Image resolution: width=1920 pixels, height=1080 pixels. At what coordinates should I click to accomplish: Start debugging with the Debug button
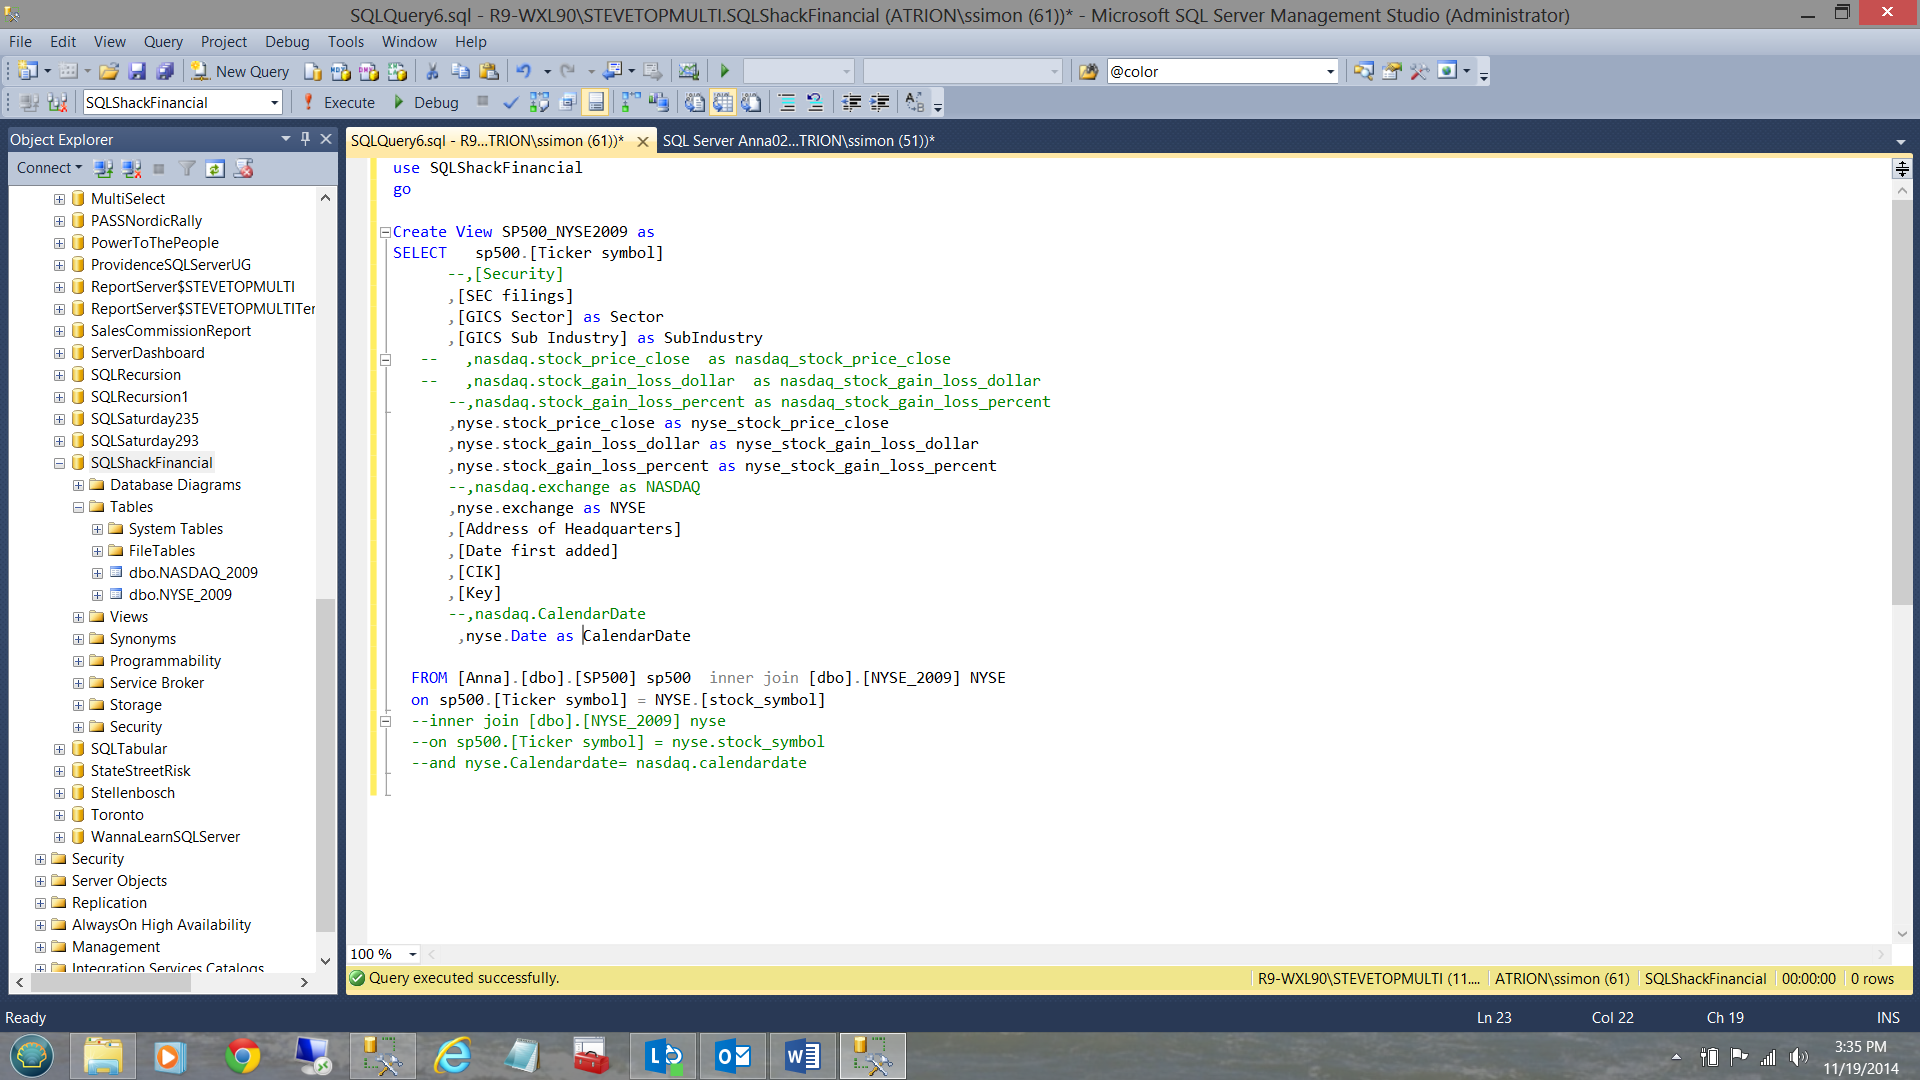coord(426,102)
